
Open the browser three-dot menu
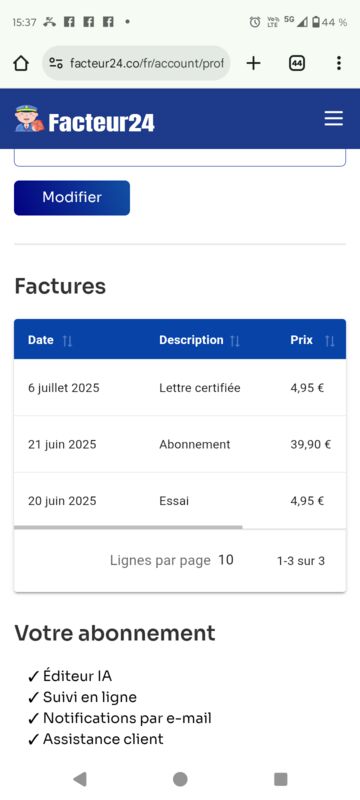pyautogui.click(x=339, y=63)
